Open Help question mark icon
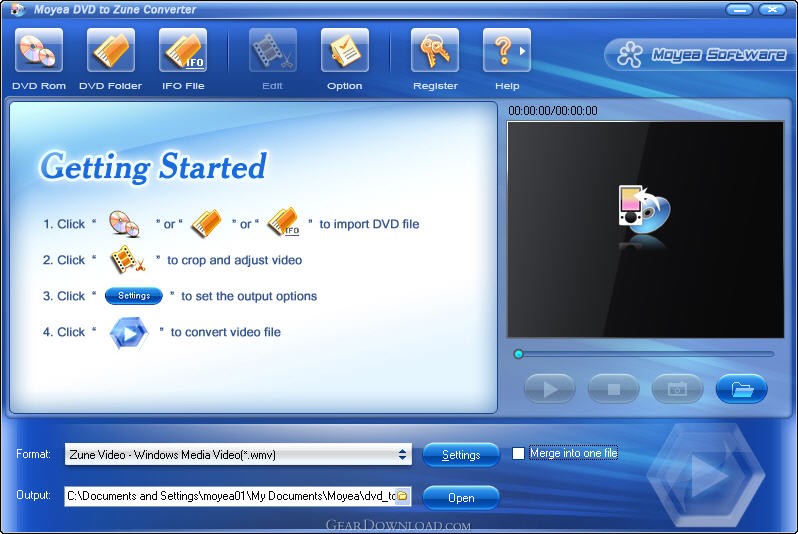This screenshot has width=798, height=534. (x=502, y=50)
